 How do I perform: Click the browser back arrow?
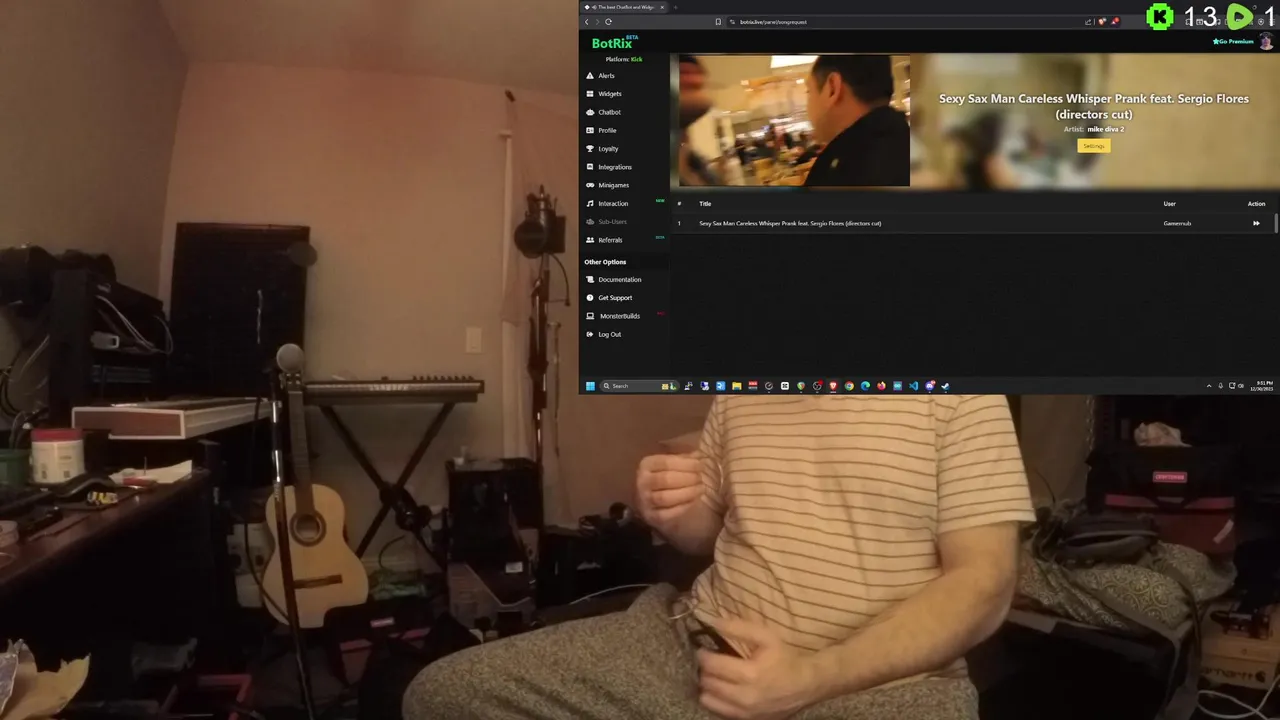coord(586,22)
